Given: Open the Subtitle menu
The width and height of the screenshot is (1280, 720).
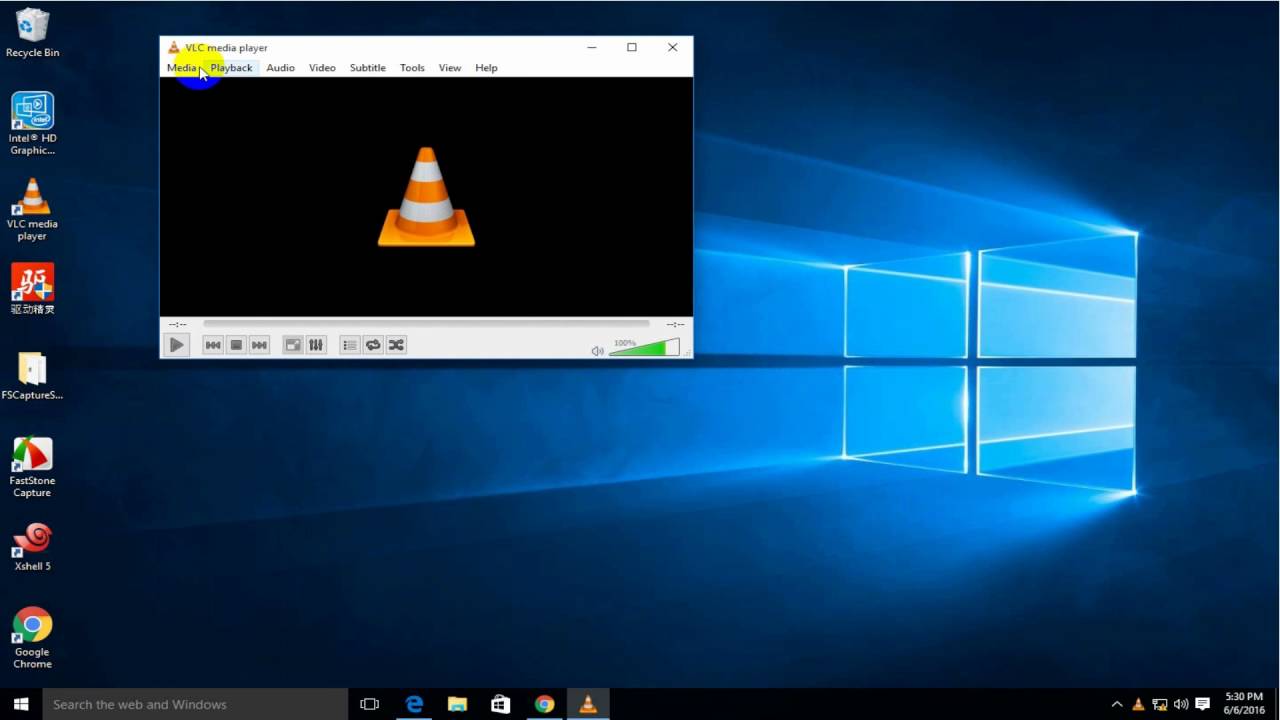Looking at the screenshot, I should coord(367,68).
